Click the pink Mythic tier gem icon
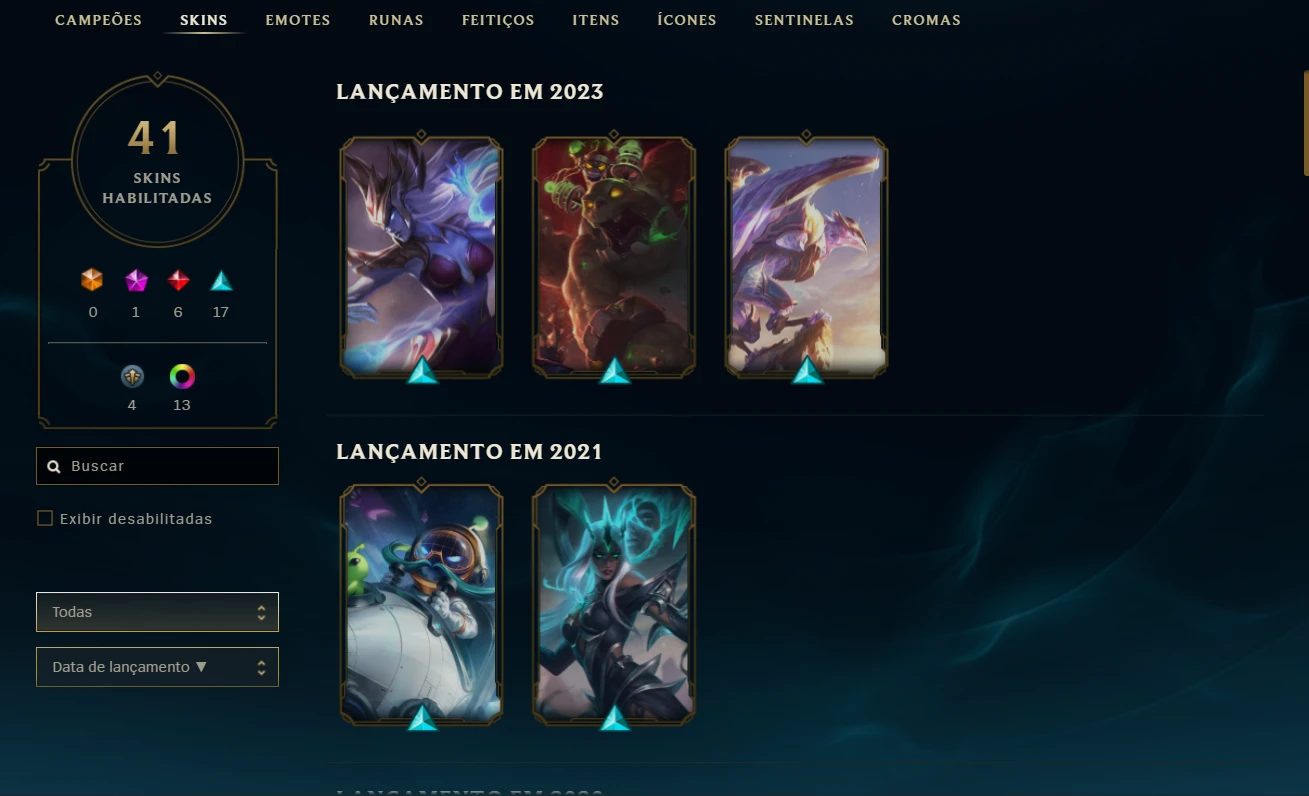This screenshot has height=796, width=1309. [136, 280]
